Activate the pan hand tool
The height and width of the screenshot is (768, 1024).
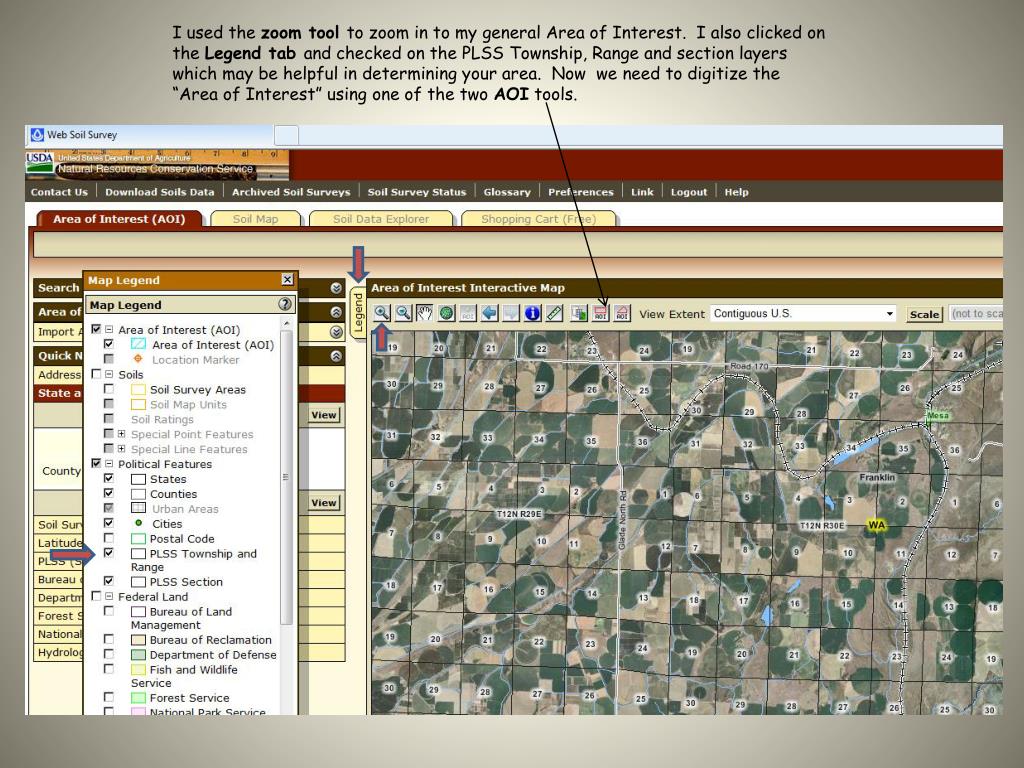(x=424, y=313)
